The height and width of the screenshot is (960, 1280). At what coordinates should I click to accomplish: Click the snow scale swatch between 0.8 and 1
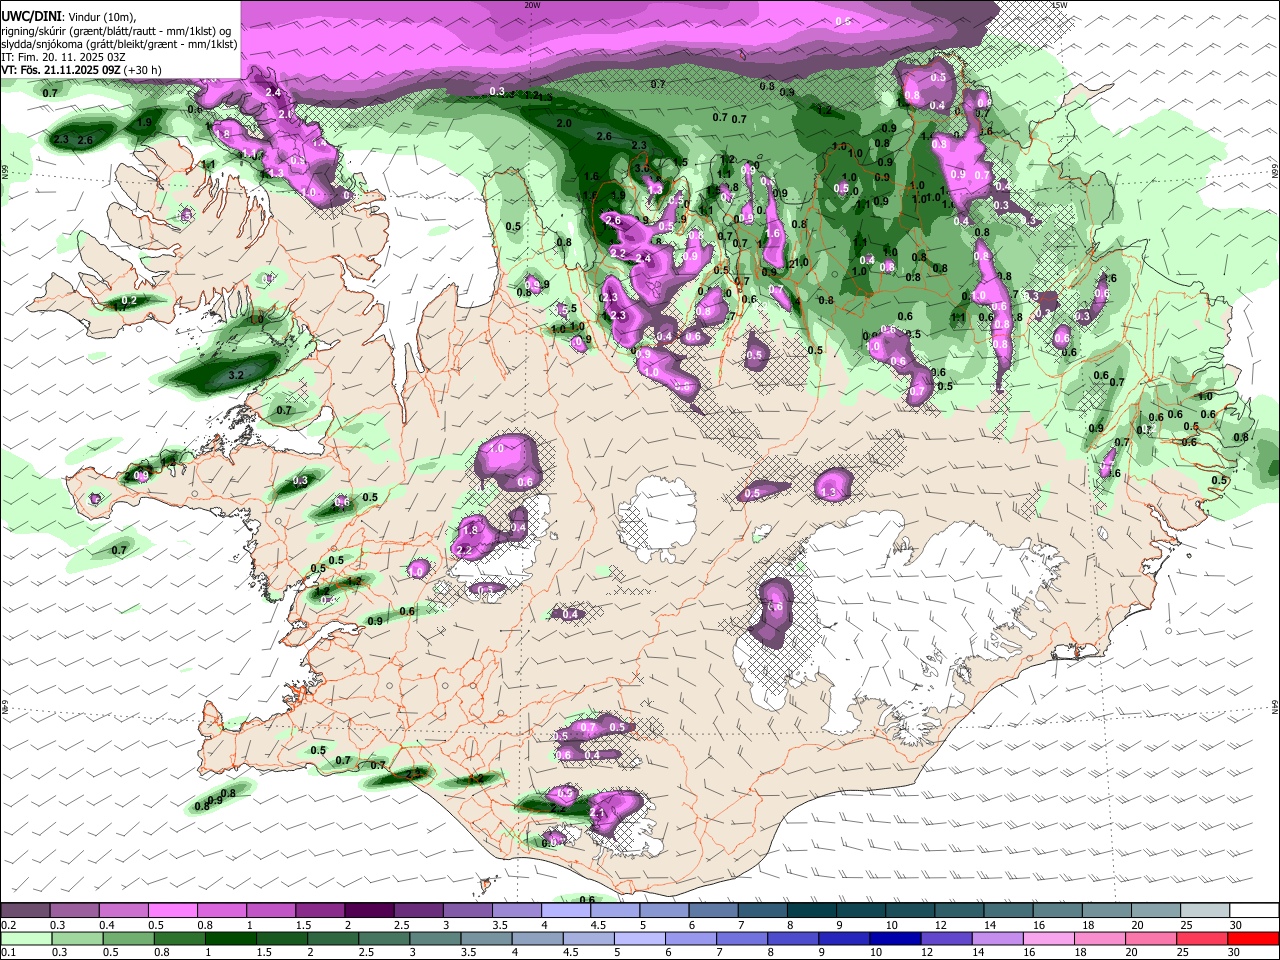222,910
